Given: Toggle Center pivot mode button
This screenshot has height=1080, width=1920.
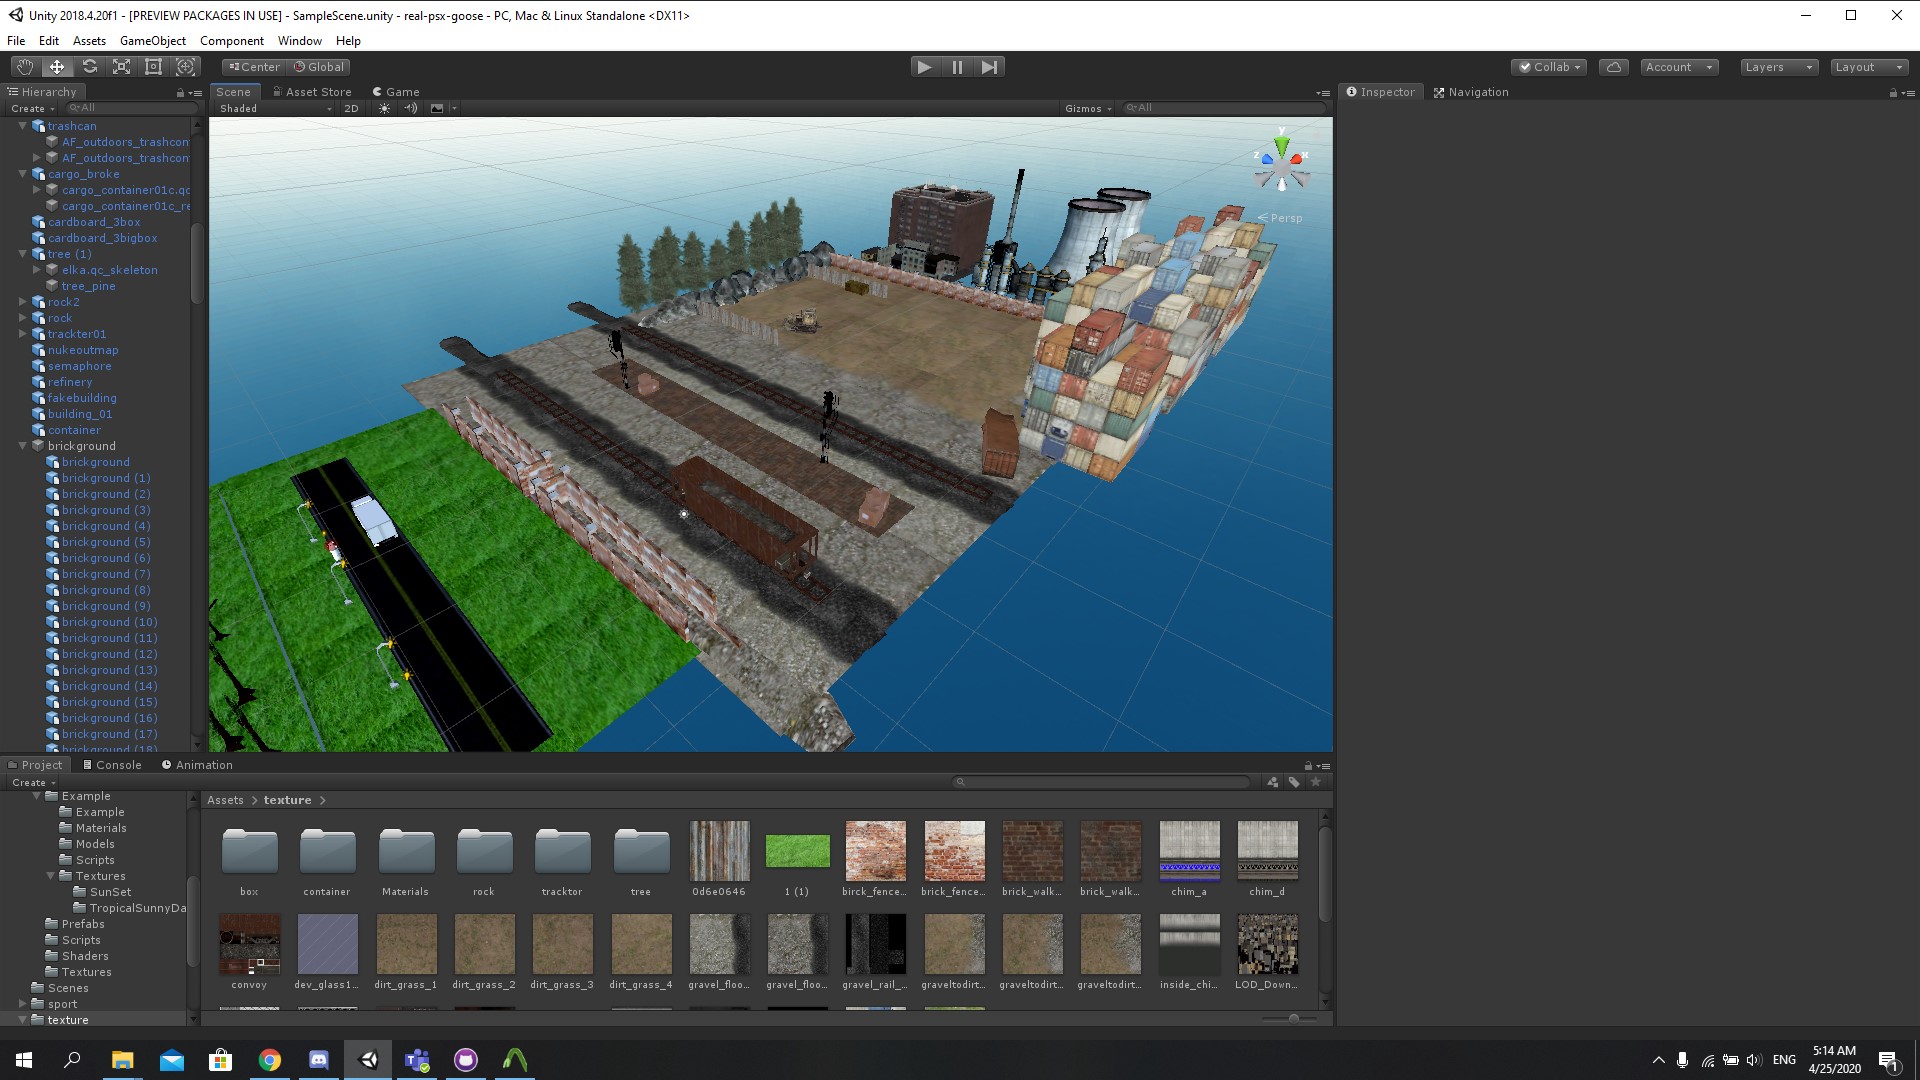Looking at the screenshot, I should coord(254,67).
